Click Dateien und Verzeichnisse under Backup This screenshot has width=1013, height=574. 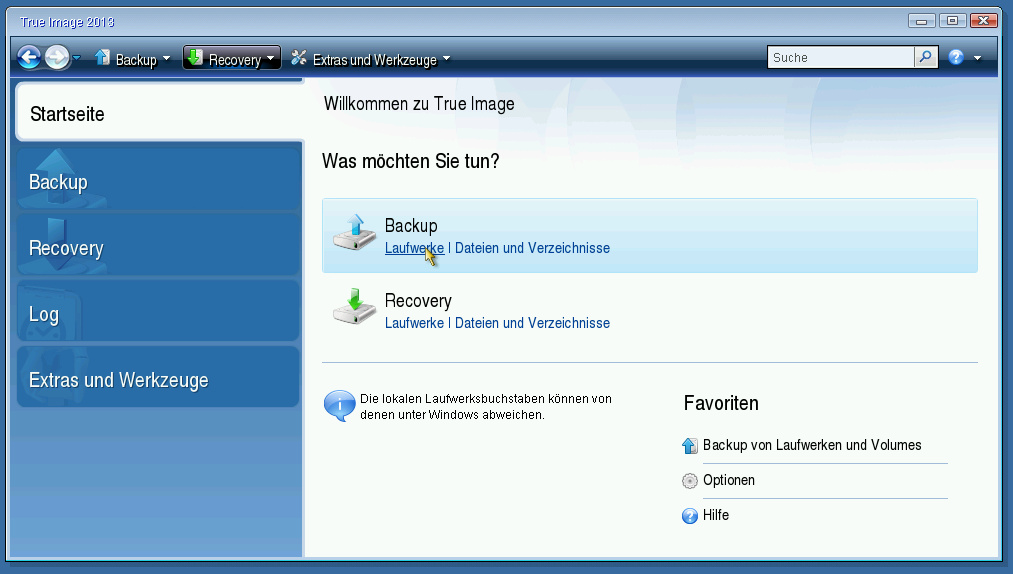coord(532,248)
